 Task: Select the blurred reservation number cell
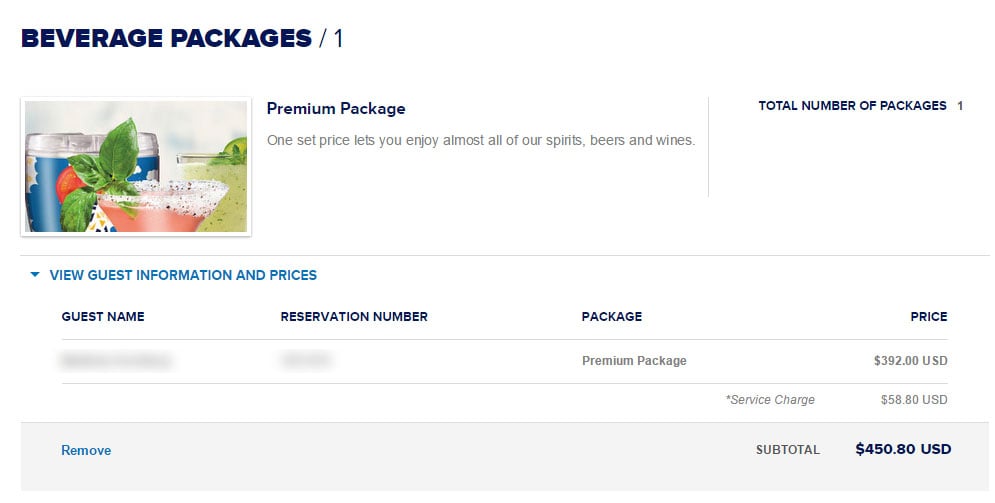point(306,360)
